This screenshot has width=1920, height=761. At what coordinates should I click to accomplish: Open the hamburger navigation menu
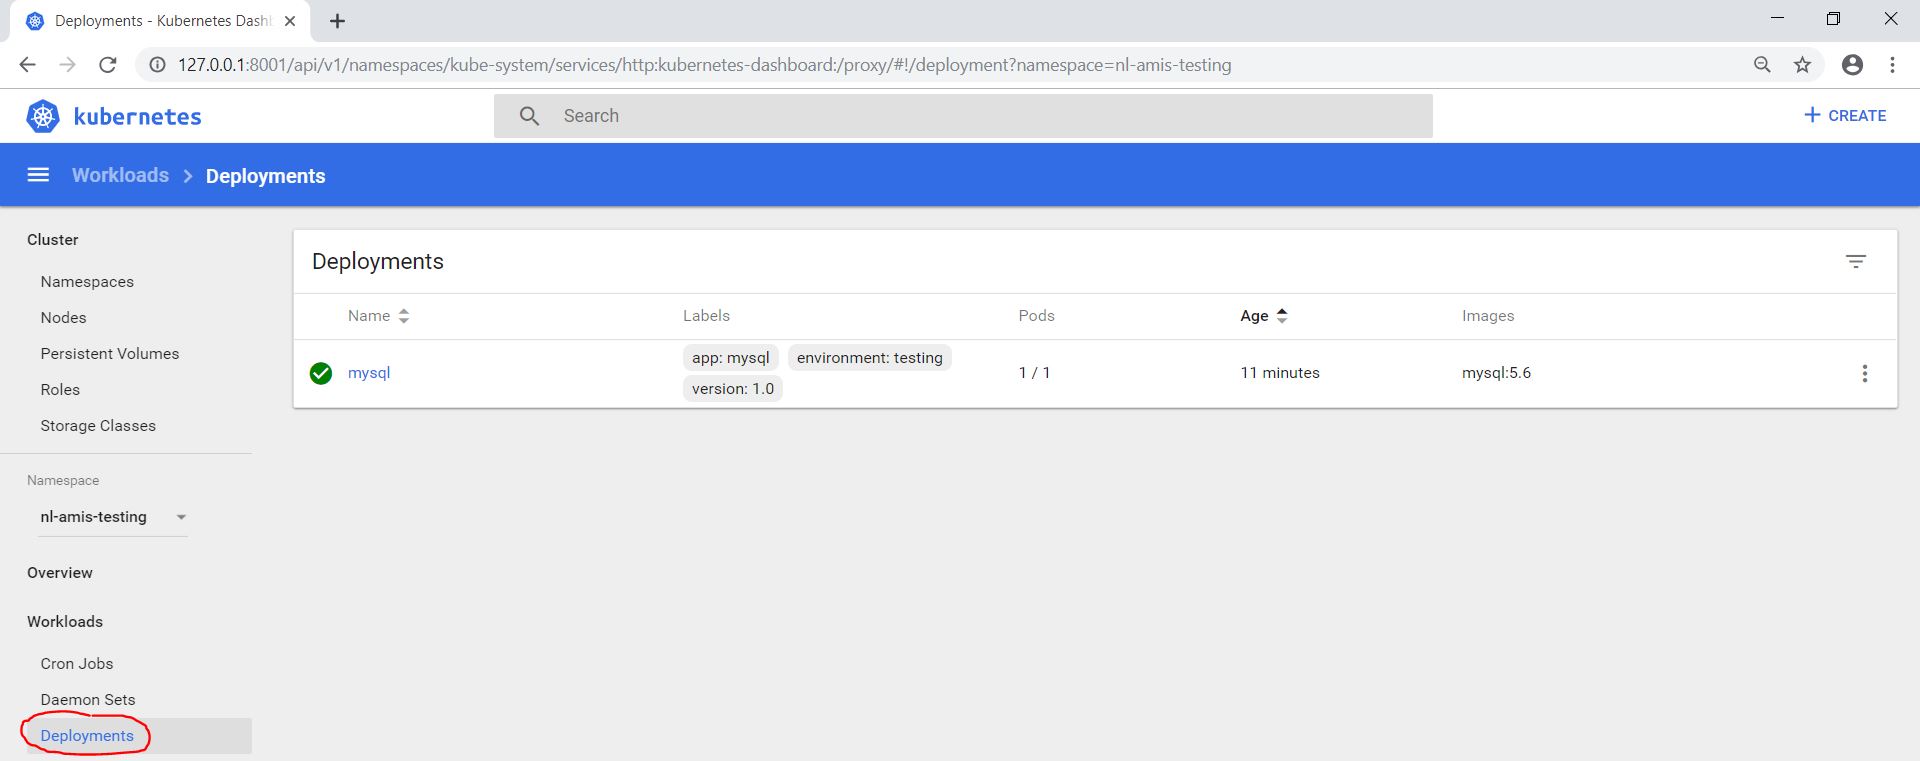38,175
